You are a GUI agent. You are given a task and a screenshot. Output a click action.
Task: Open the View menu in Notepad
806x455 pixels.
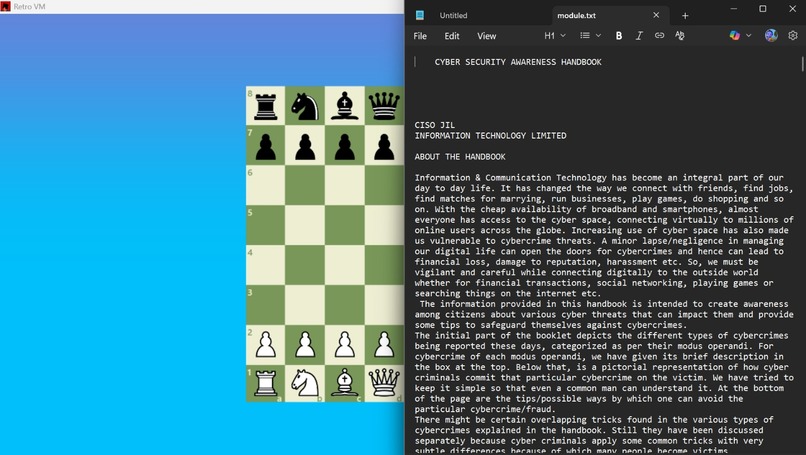point(486,36)
